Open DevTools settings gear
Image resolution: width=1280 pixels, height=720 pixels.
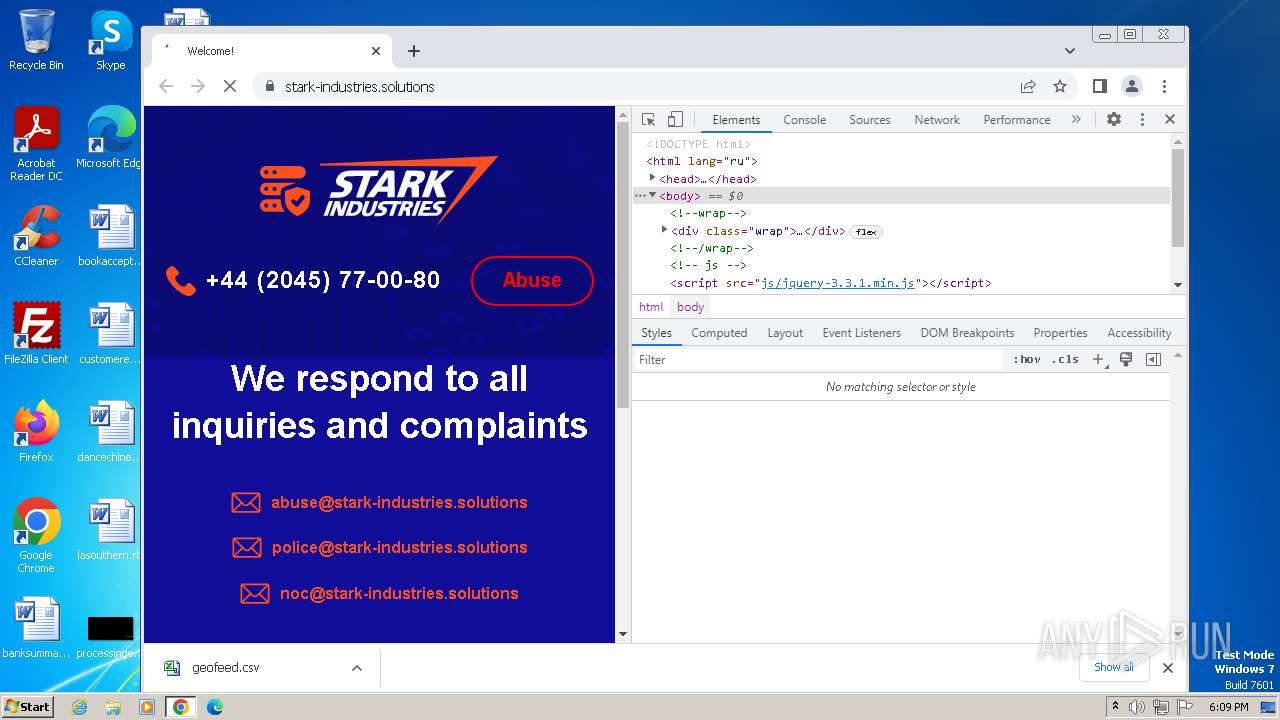point(1114,119)
